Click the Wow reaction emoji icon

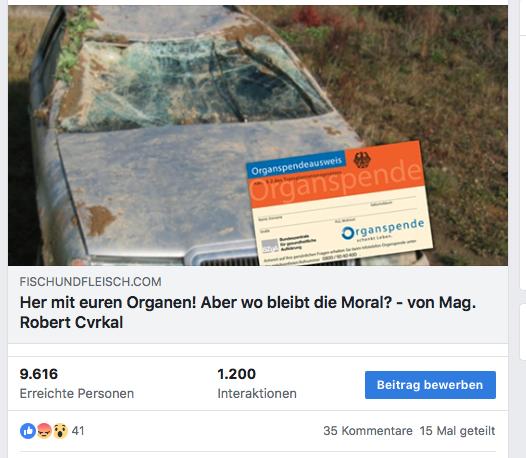(60, 431)
